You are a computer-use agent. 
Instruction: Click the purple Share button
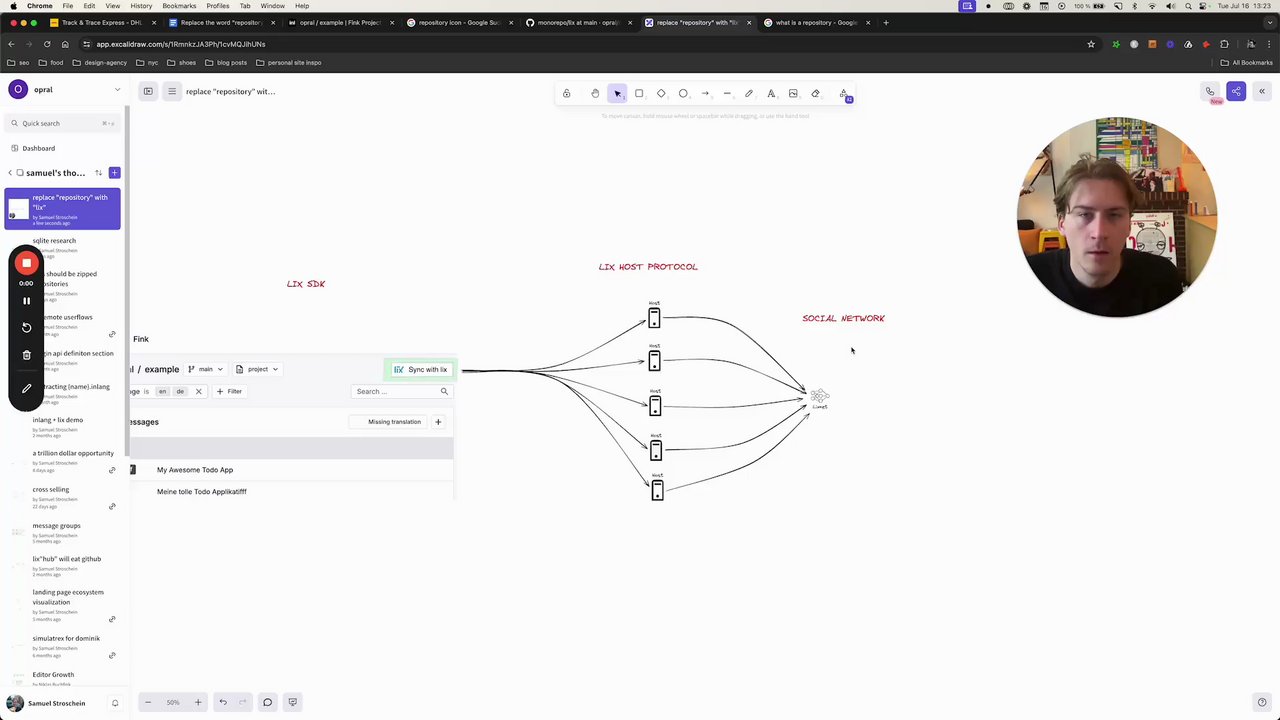(x=1236, y=92)
